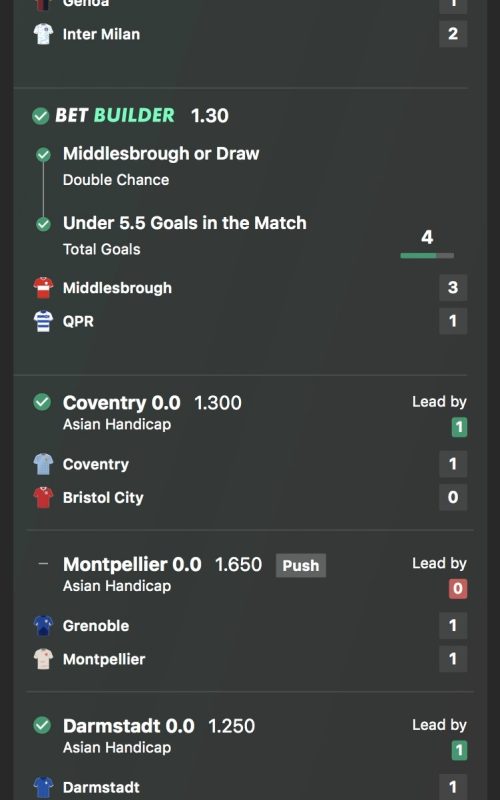This screenshot has width=500, height=800.
Task: Click the Darmstadt blue jersey icon
Action: click(43, 787)
